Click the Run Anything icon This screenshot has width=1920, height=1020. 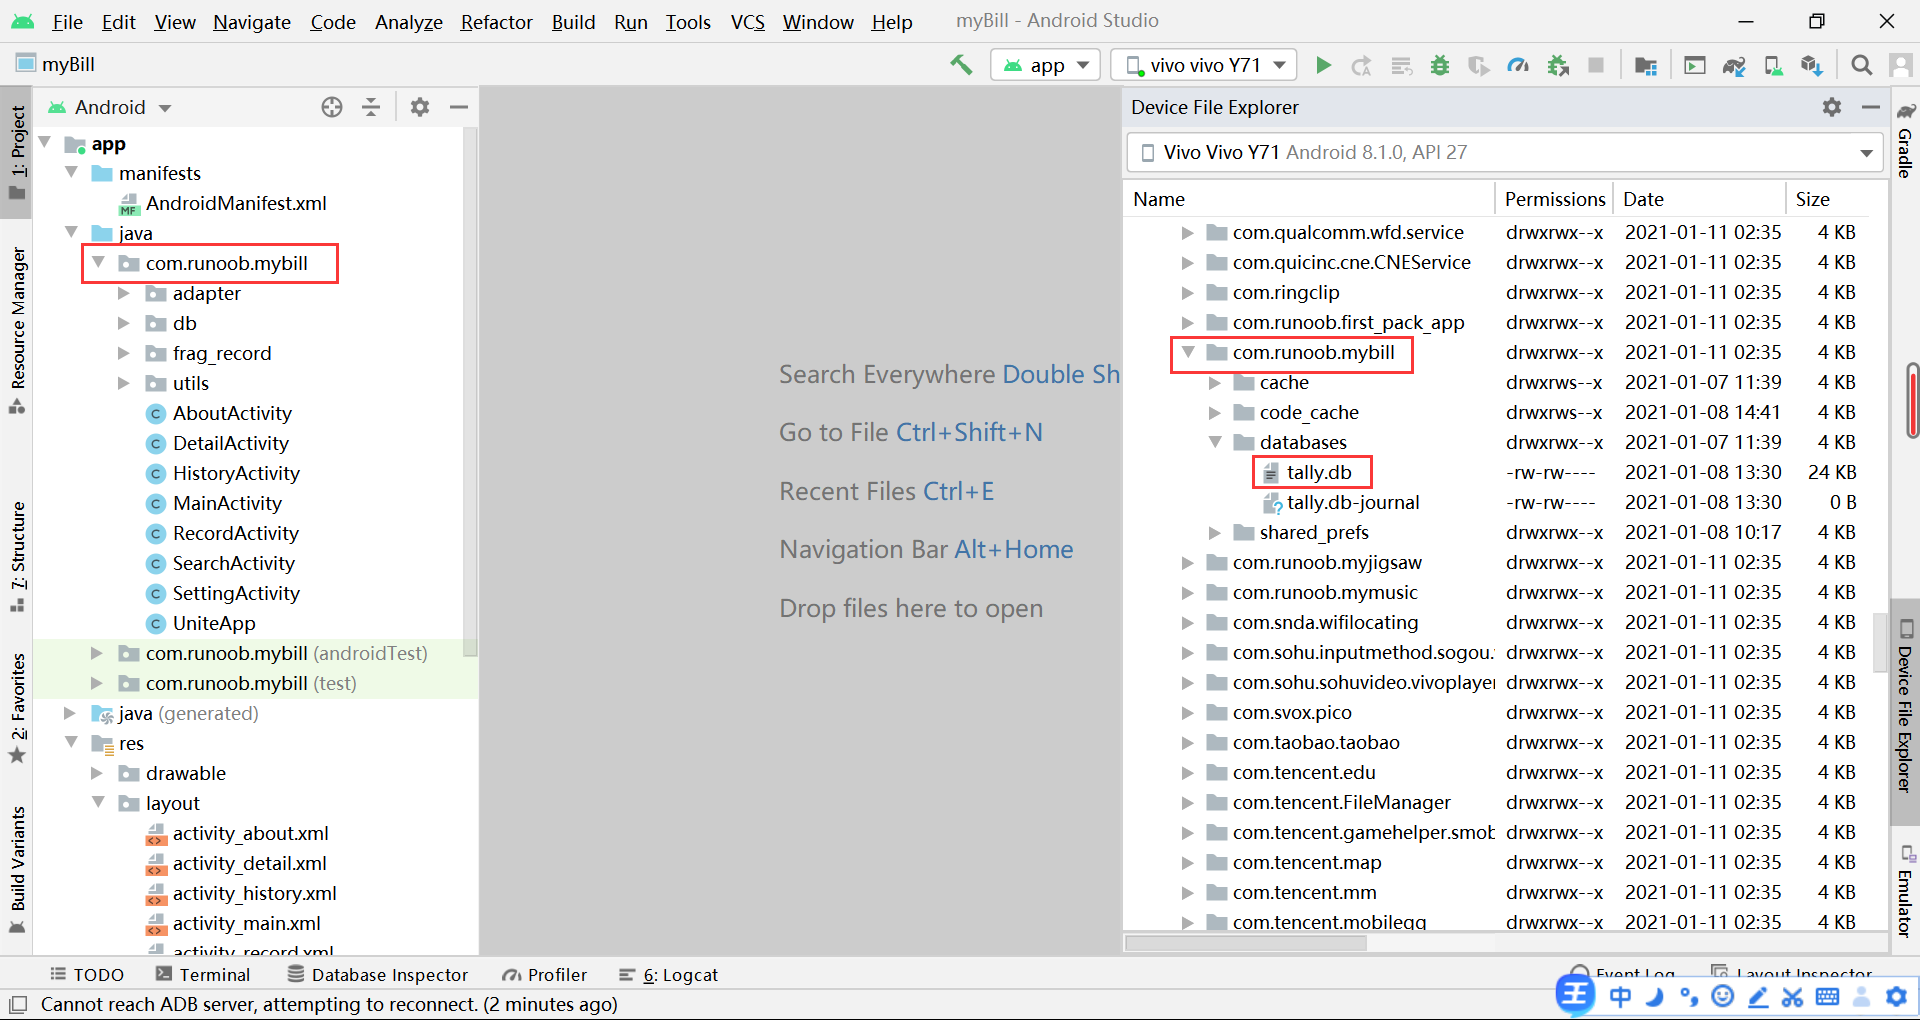[x=1695, y=65]
